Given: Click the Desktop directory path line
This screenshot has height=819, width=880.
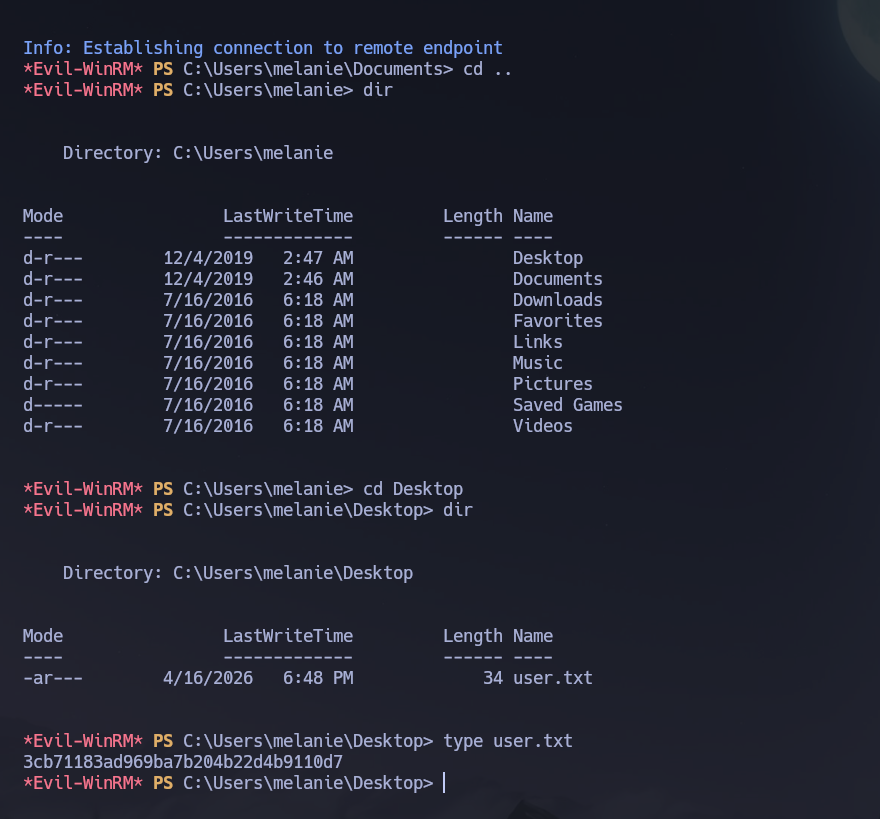Looking at the screenshot, I should point(237,572).
